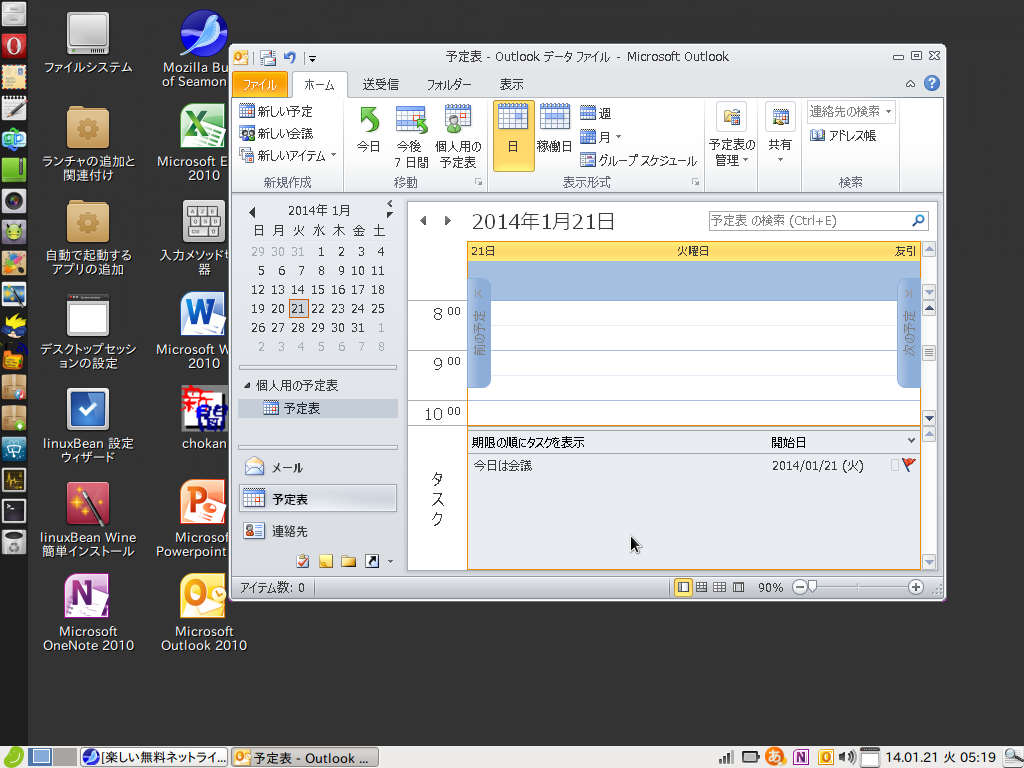Go to previous month in the date navigator
Viewport: 1024px width, 768px height.
click(x=252, y=212)
